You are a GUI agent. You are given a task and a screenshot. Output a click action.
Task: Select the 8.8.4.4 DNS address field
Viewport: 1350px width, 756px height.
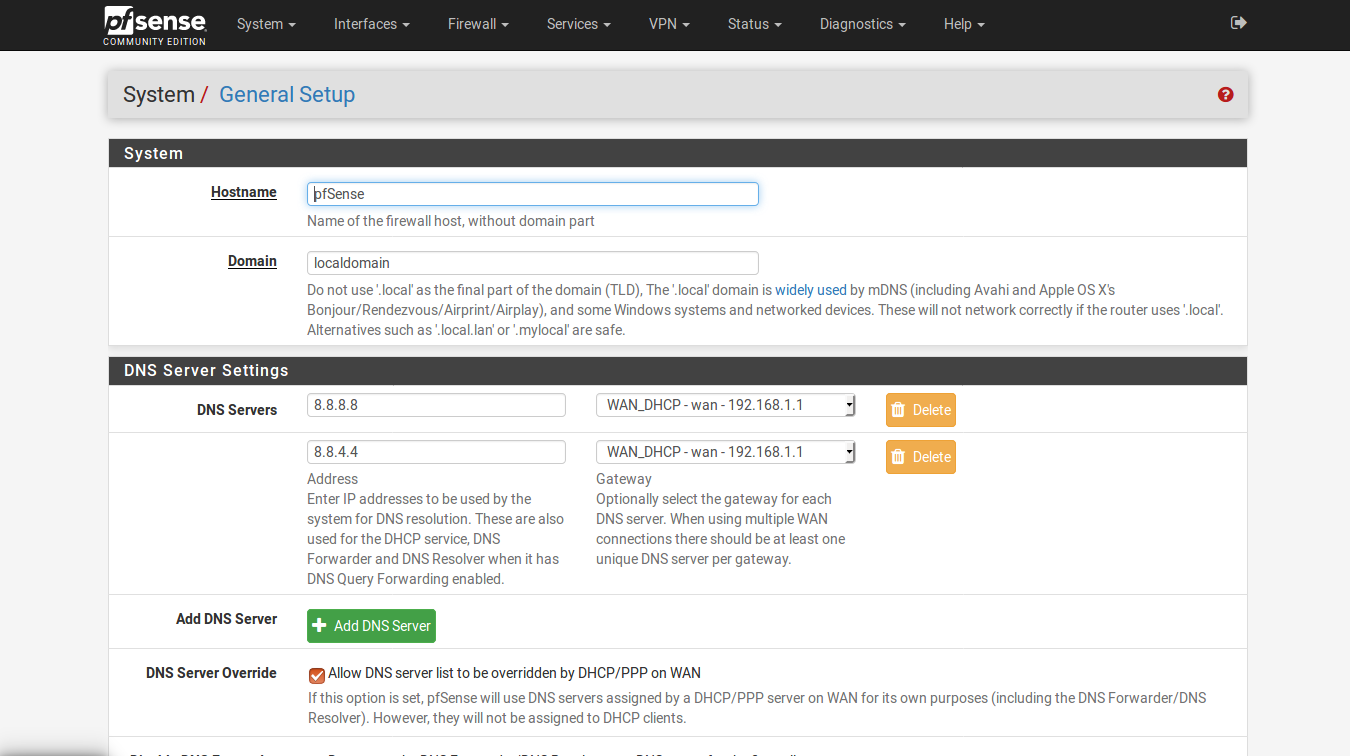click(436, 452)
